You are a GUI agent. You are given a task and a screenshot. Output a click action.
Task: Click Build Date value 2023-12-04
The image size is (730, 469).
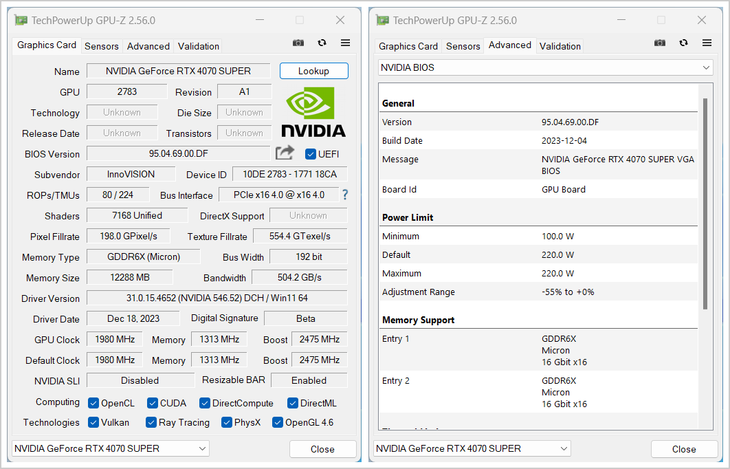(564, 141)
